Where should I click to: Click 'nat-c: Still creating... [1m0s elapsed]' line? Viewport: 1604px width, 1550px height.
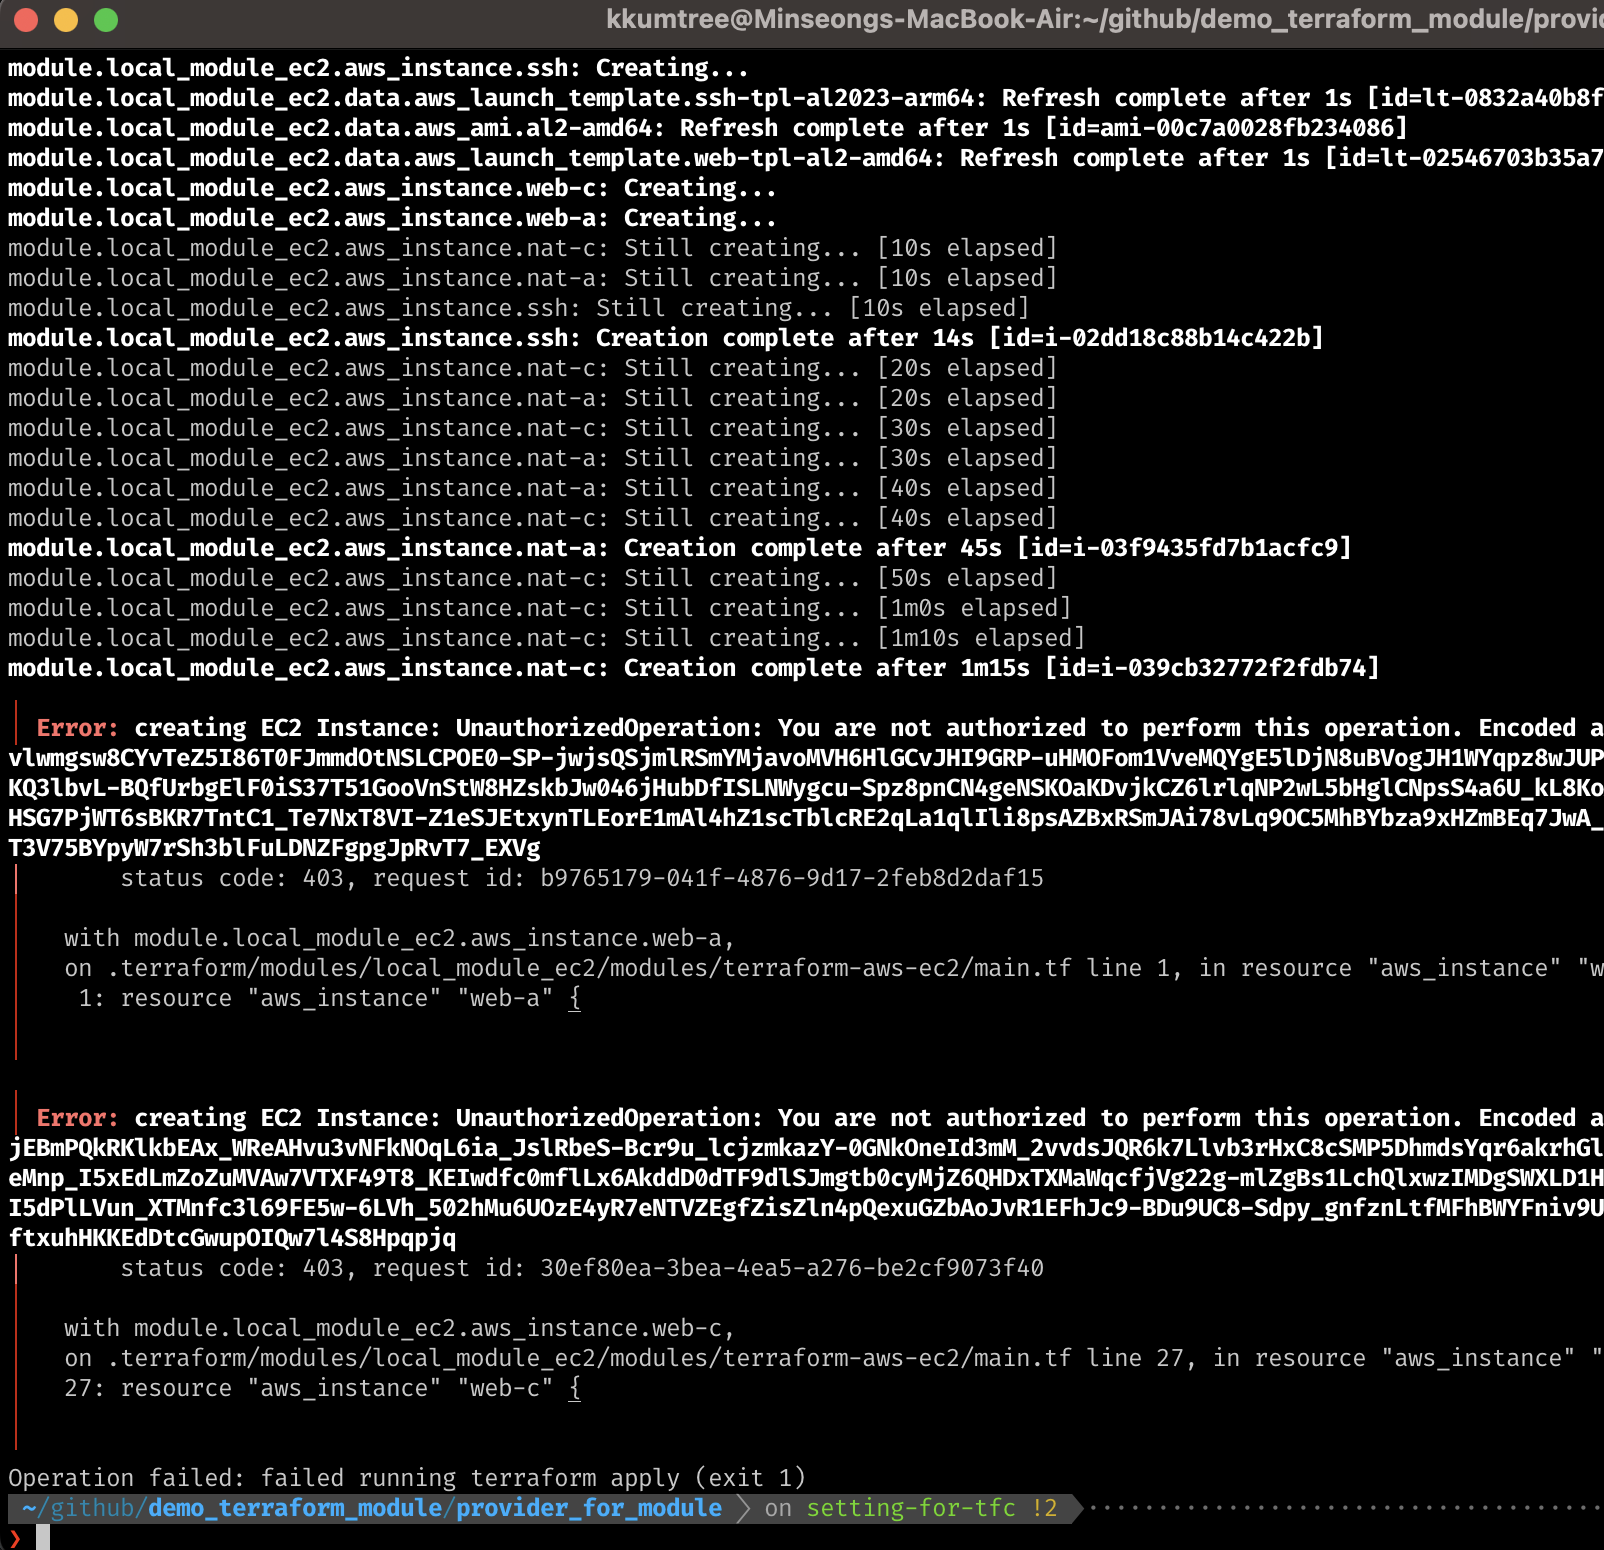(x=540, y=608)
